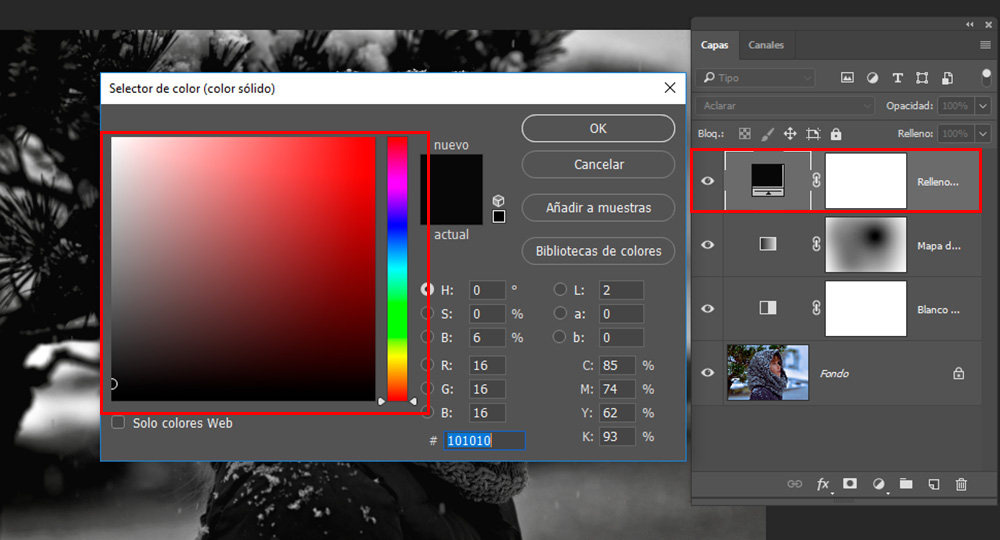This screenshot has height=540, width=1000.
Task: Pick a color in the saturation-brightness field
Action: click(x=243, y=269)
